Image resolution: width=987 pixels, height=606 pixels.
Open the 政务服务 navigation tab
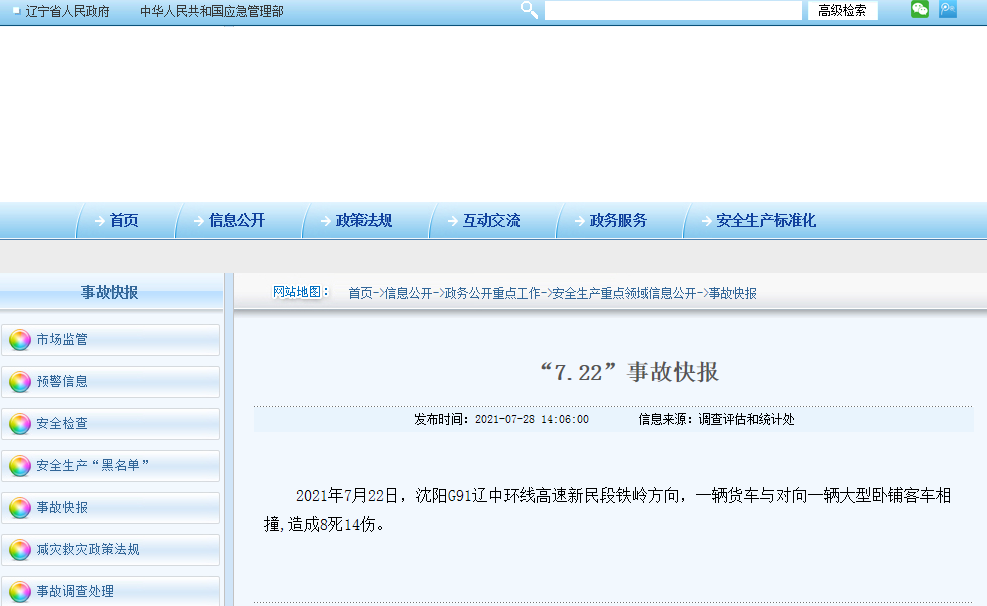point(618,220)
